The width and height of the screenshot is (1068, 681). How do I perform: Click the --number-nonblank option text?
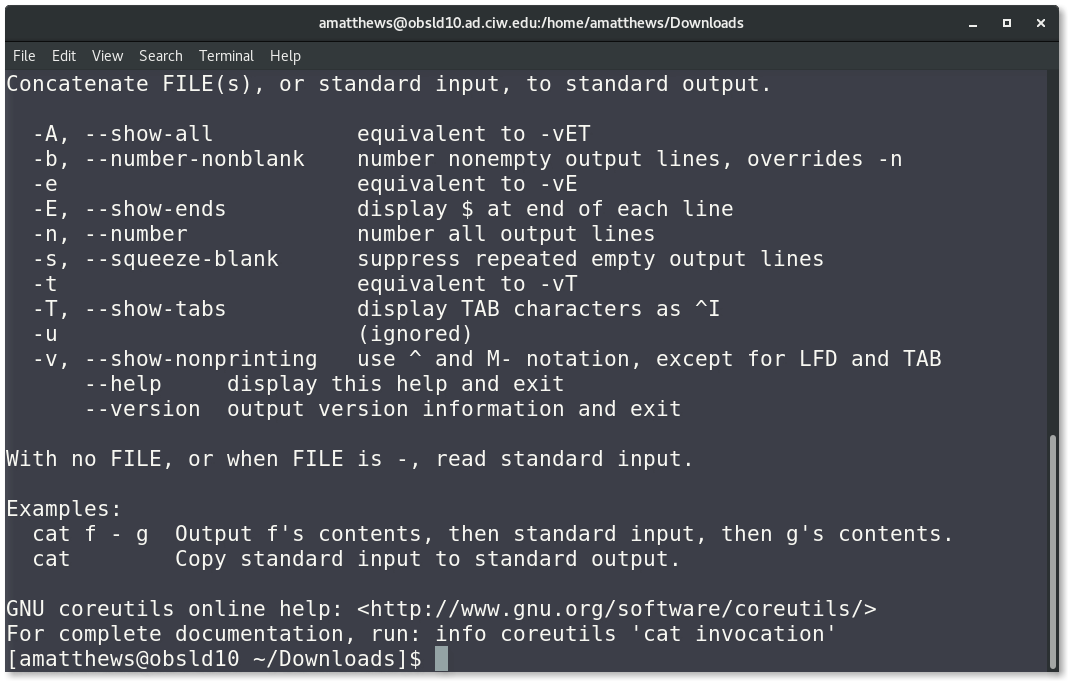pos(195,159)
